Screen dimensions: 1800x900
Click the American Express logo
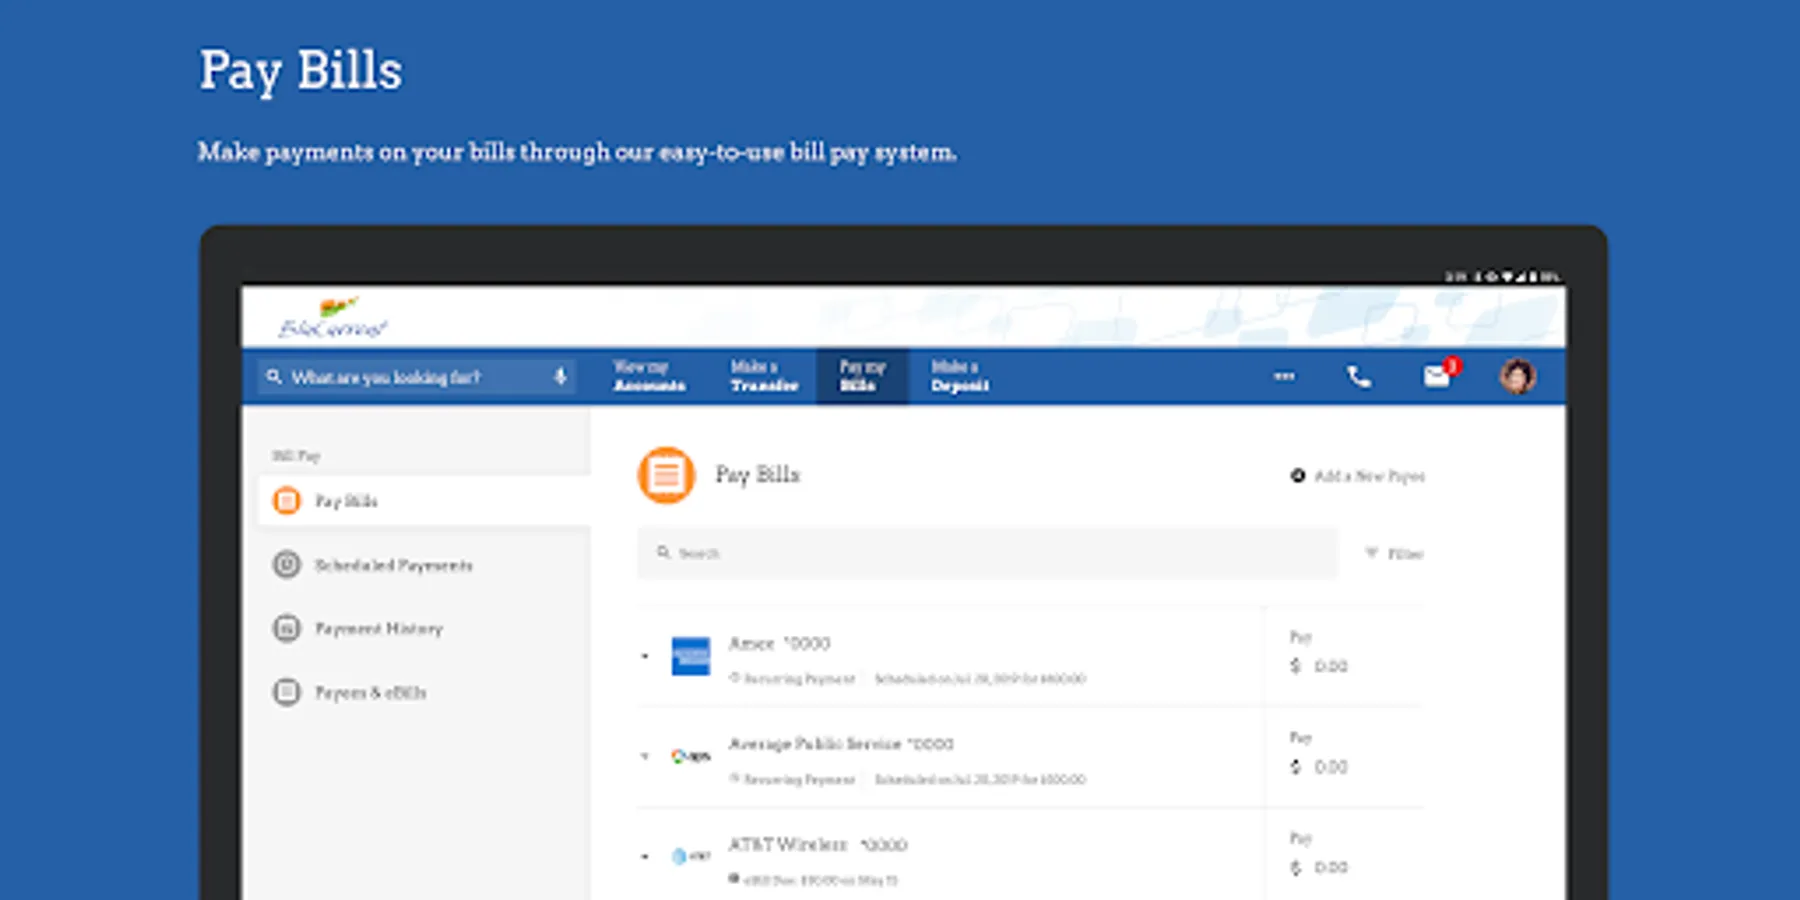(x=690, y=656)
